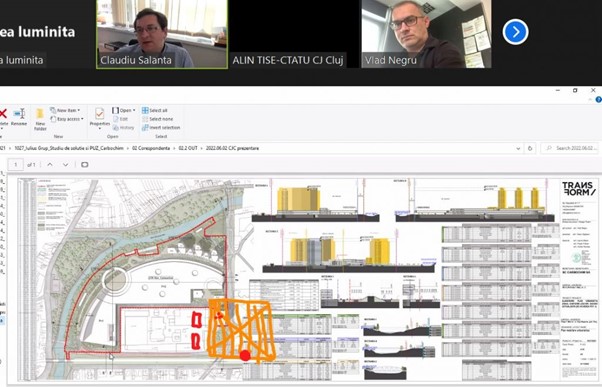Click the search box in Explorer
The image size is (602, 387).
pyautogui.click(x=570, y=148)
